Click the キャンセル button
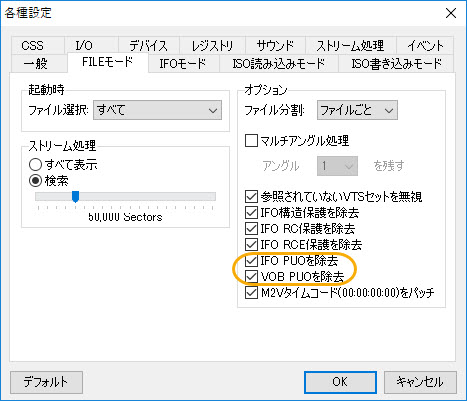467x401 pixels. [420, 382]
